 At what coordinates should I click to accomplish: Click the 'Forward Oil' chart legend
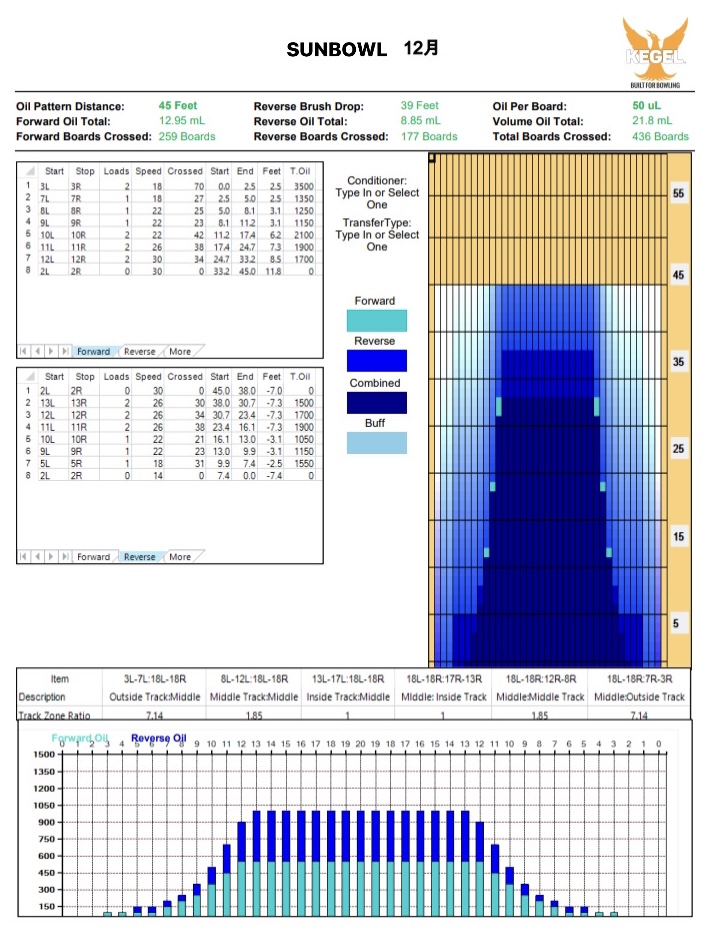(80, 738)
